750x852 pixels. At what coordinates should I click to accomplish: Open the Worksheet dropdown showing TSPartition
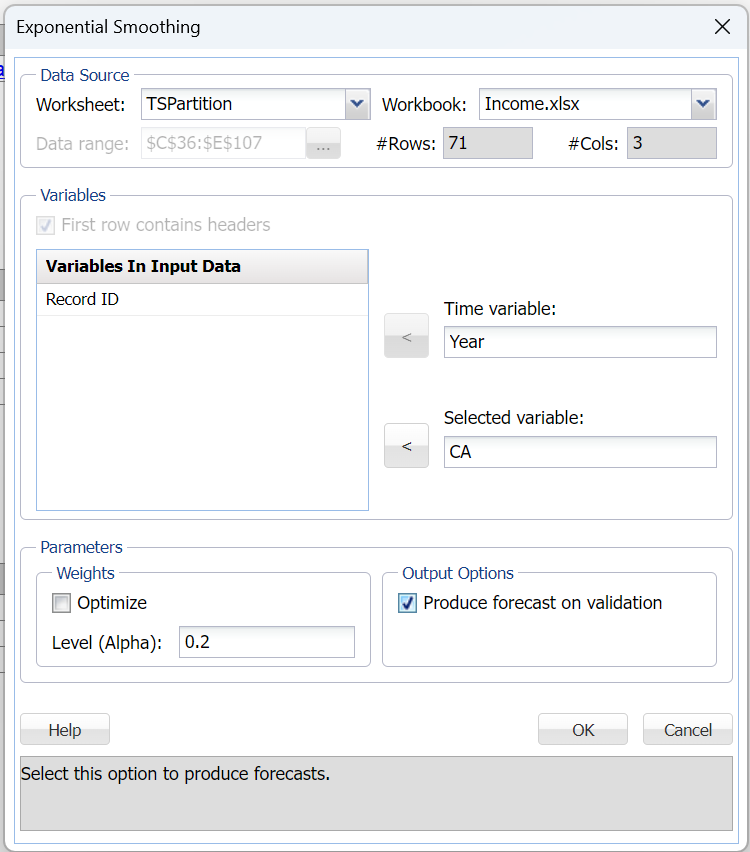(357, 104)
